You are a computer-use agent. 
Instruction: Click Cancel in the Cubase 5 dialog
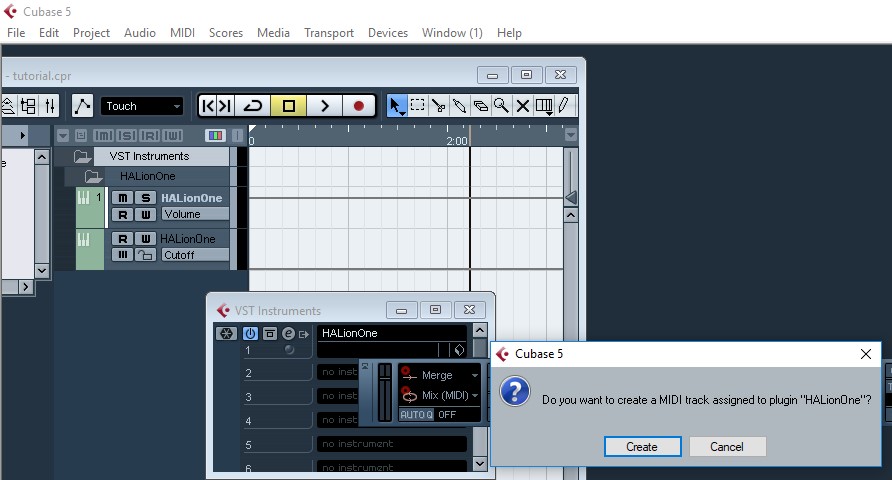[x=727, y=446]
